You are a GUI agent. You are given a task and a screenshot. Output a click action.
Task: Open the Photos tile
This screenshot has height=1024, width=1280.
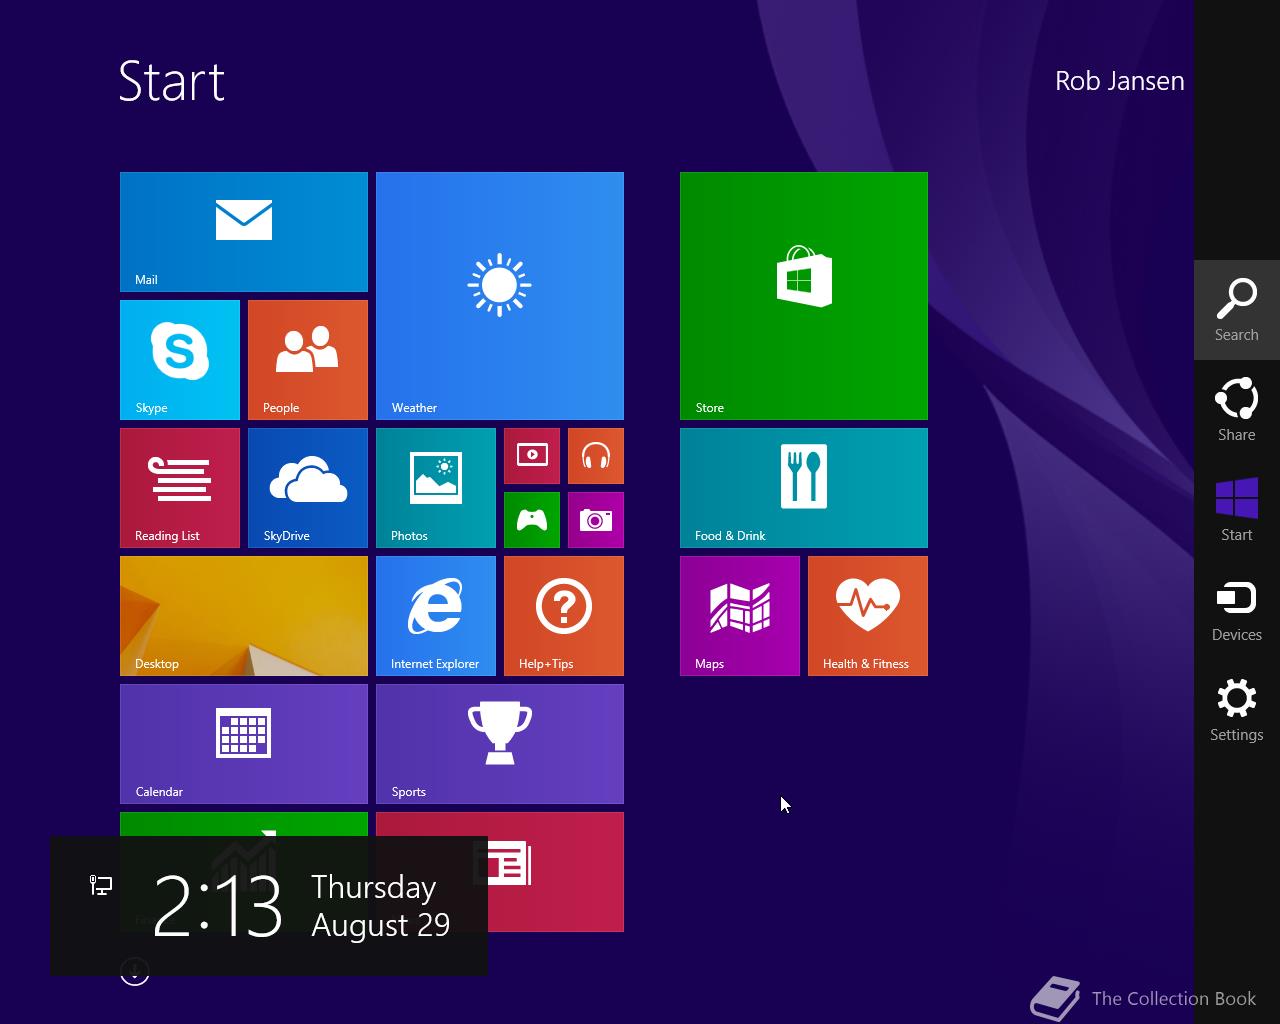(436, 488)
